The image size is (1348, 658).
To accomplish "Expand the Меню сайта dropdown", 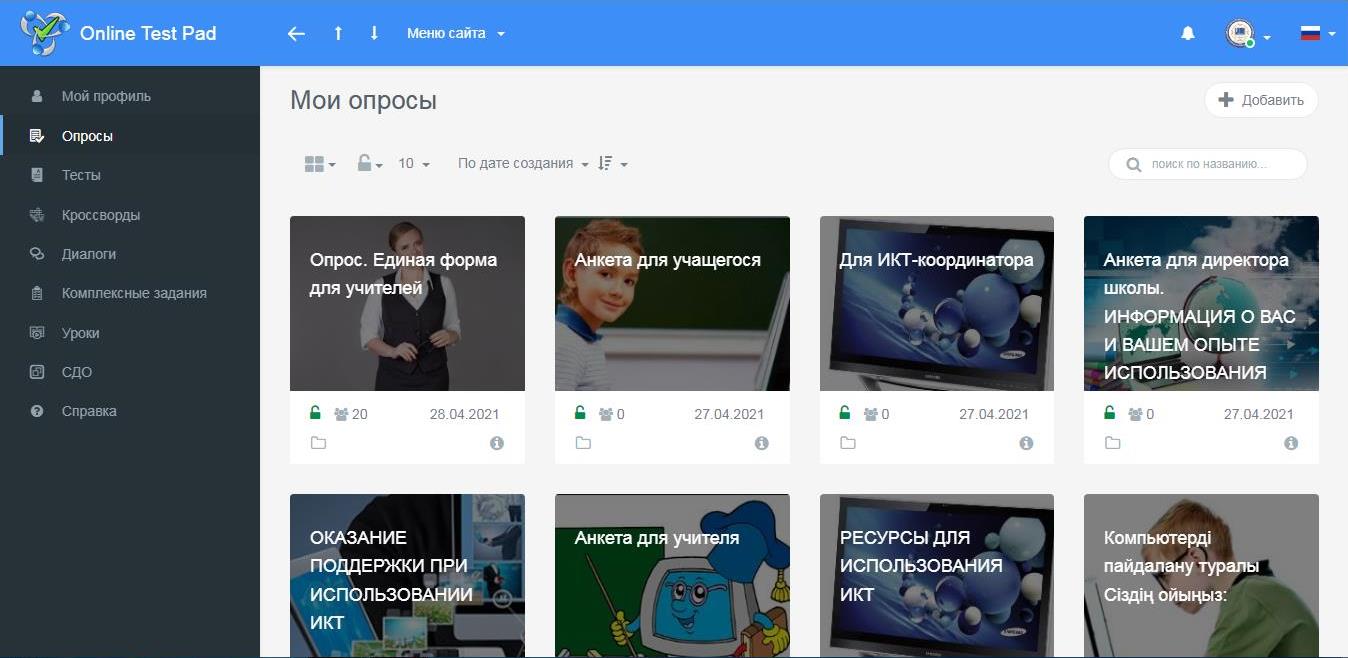I will 456,33.
